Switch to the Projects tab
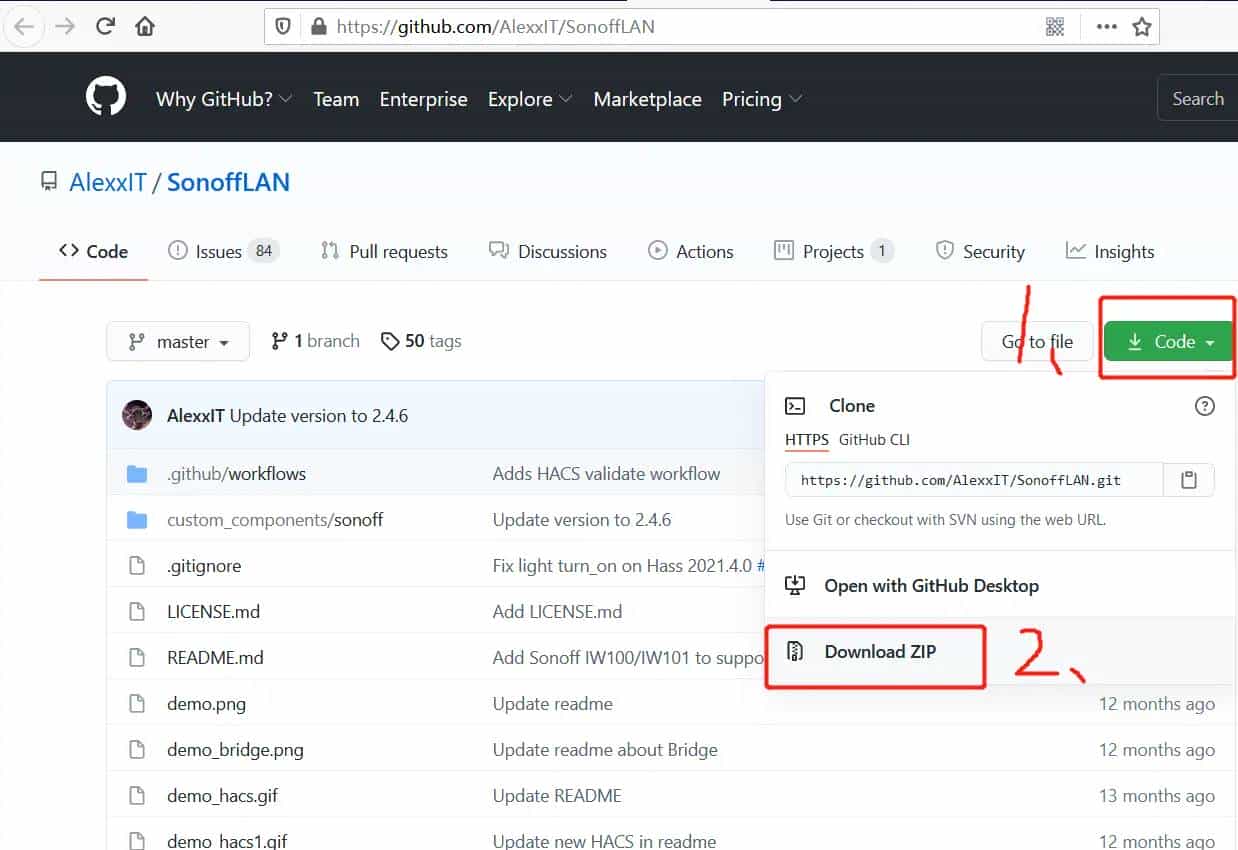The height and width of the screenshot is (850, 1238). click(x=834, y=251)
